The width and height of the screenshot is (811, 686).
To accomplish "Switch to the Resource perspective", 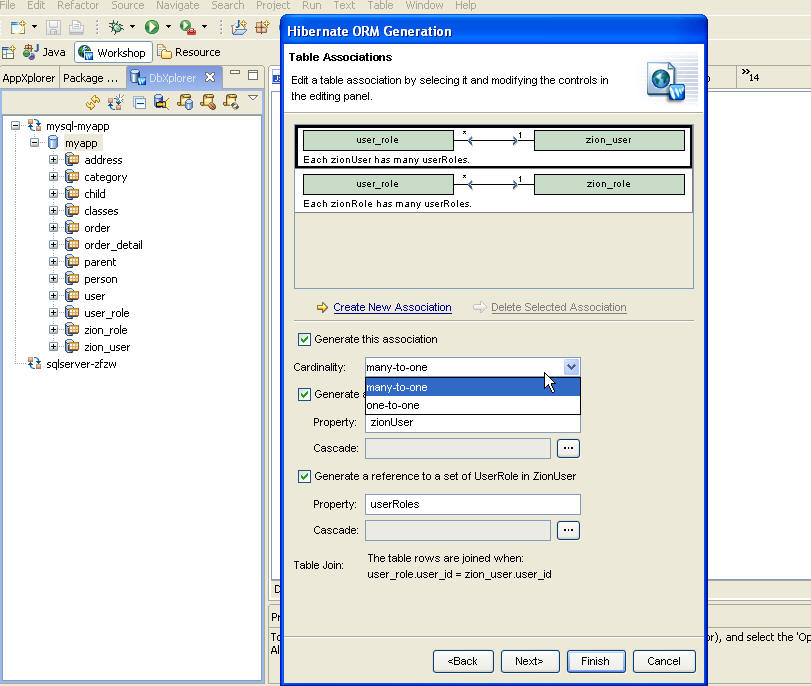I will click(189, 52).
